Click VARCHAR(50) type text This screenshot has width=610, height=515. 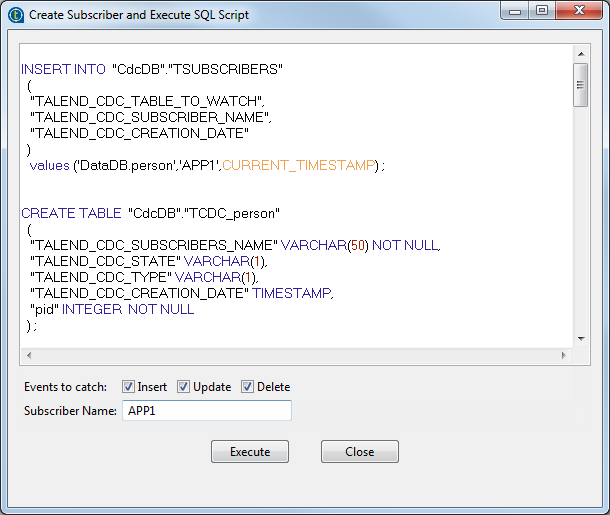(x=324, y=245)
